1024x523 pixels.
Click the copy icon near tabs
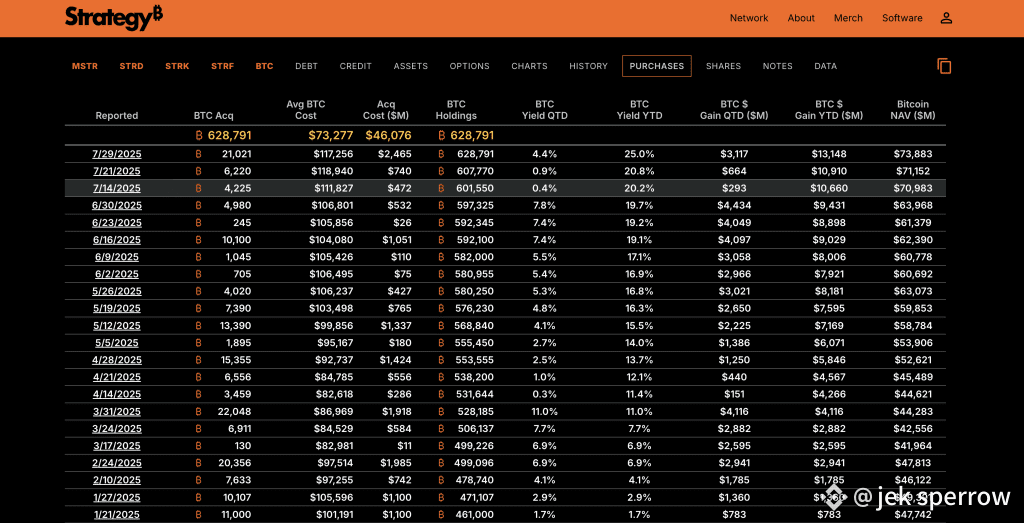click(x=944, y=66)
